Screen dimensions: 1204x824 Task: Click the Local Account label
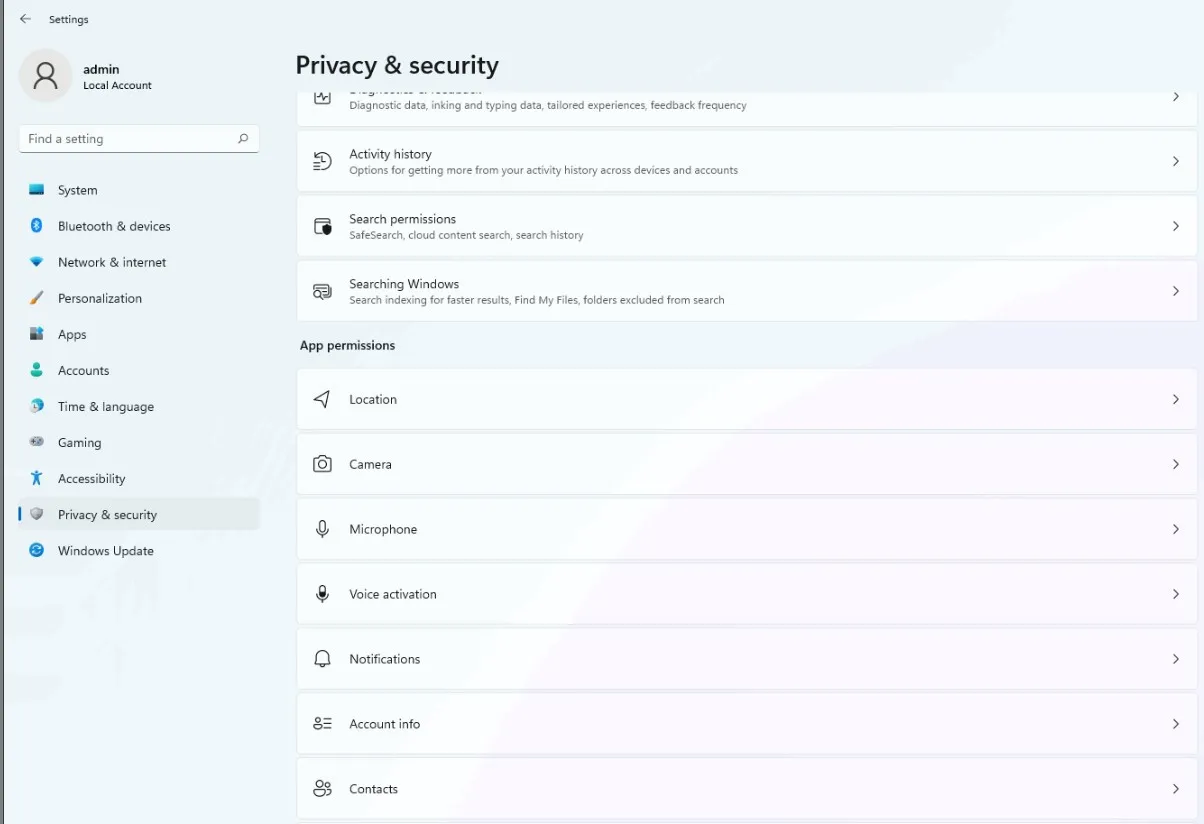(x=117, y=86)
